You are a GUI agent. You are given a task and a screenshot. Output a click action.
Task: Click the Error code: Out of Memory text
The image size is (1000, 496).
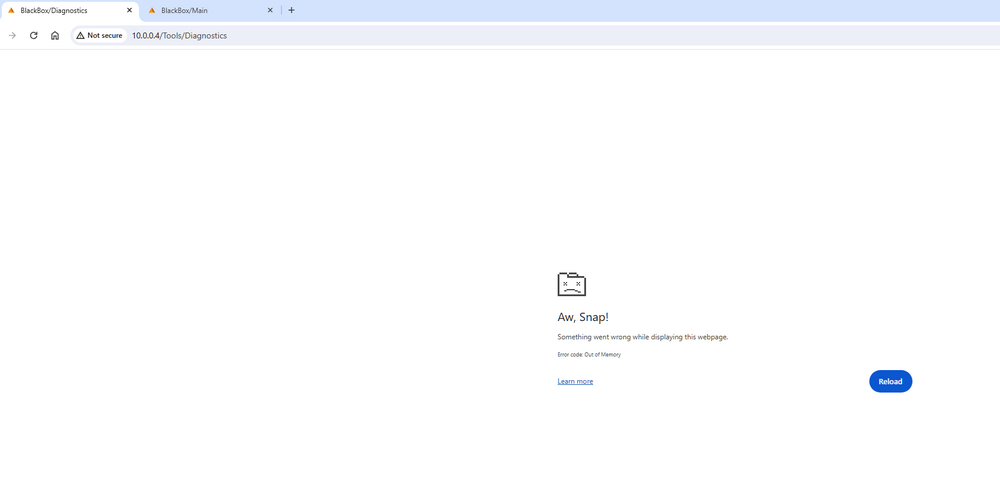(589, 354)
